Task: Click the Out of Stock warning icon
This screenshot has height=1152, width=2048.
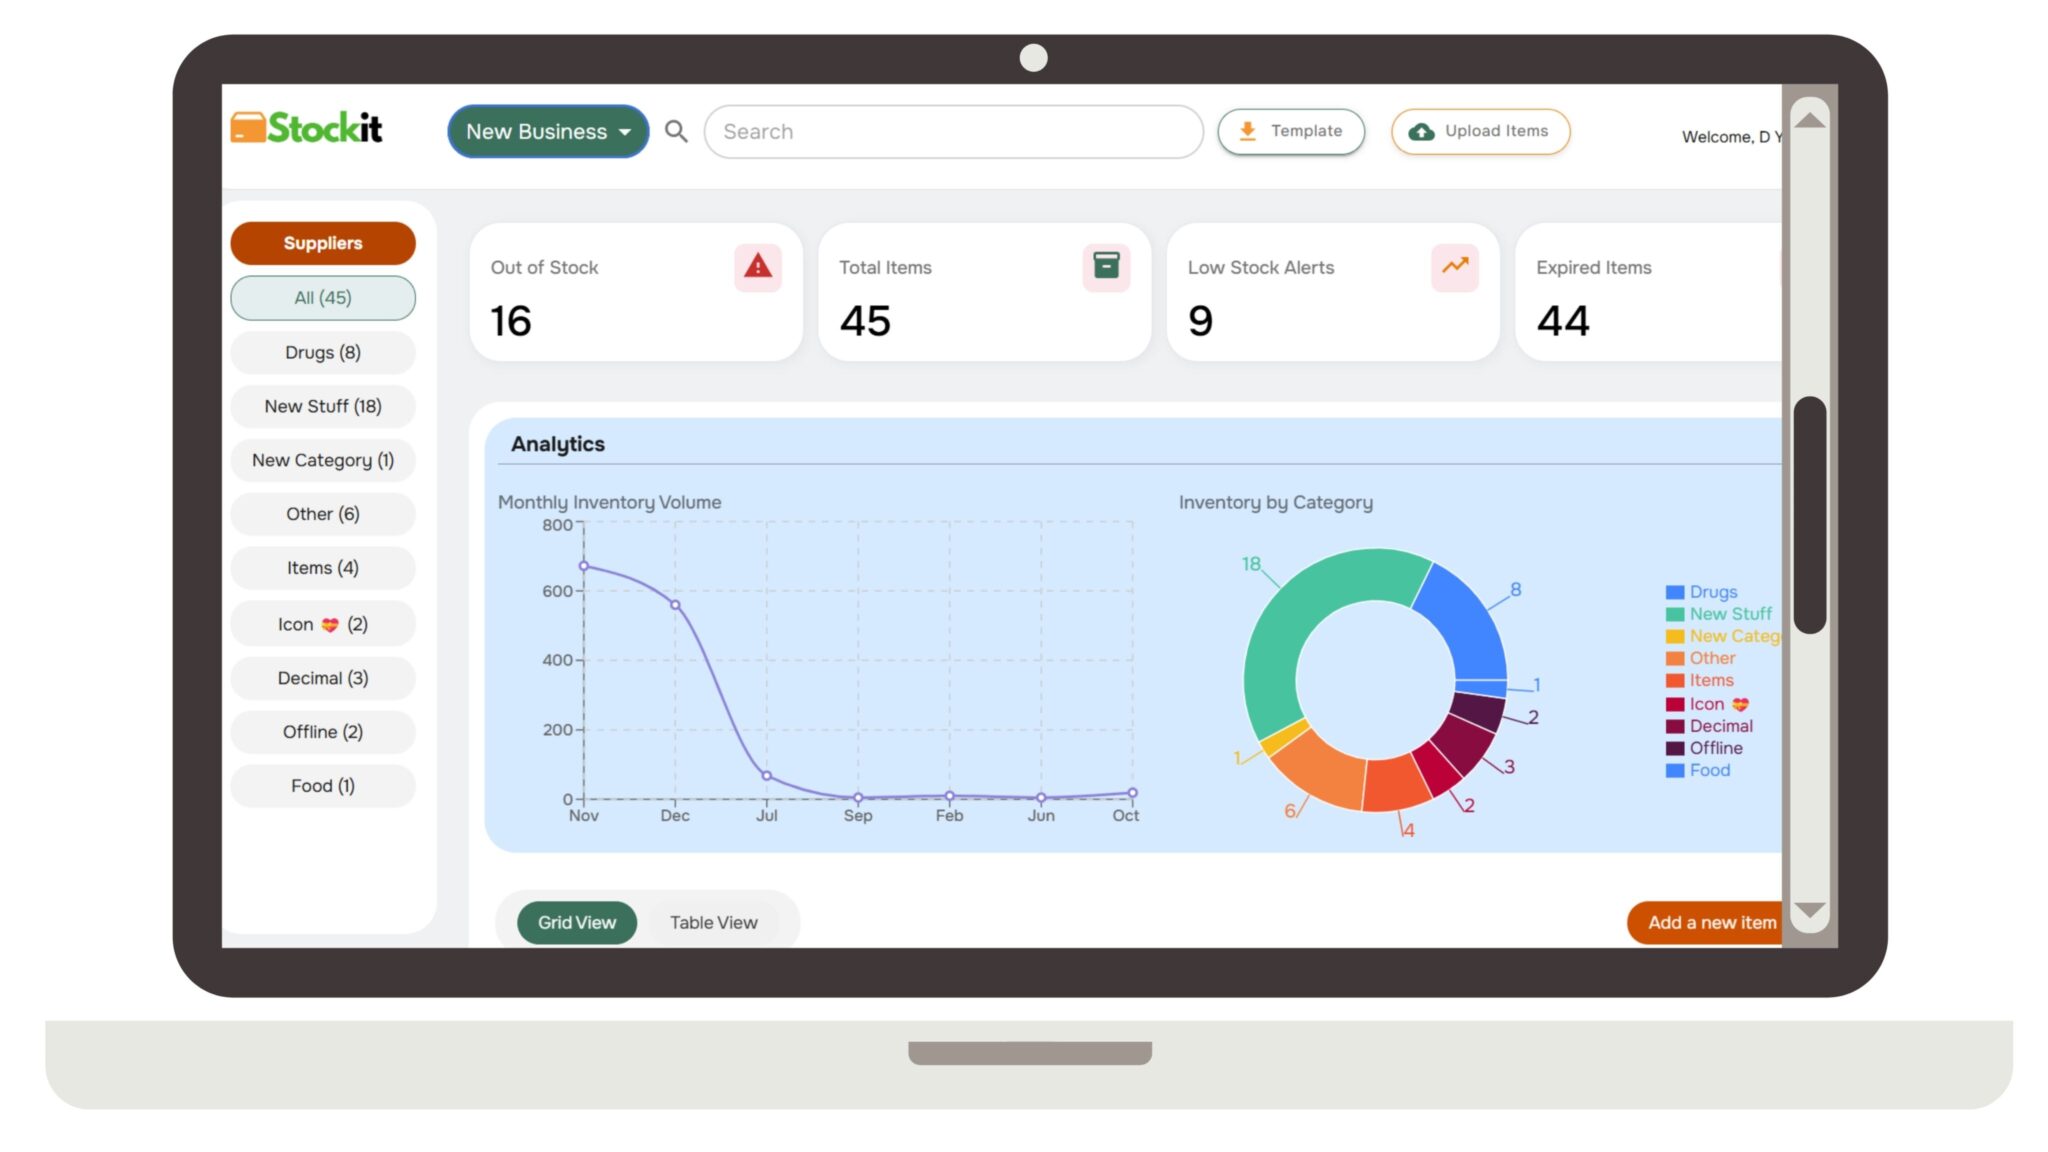Action: tap(757, 267)
